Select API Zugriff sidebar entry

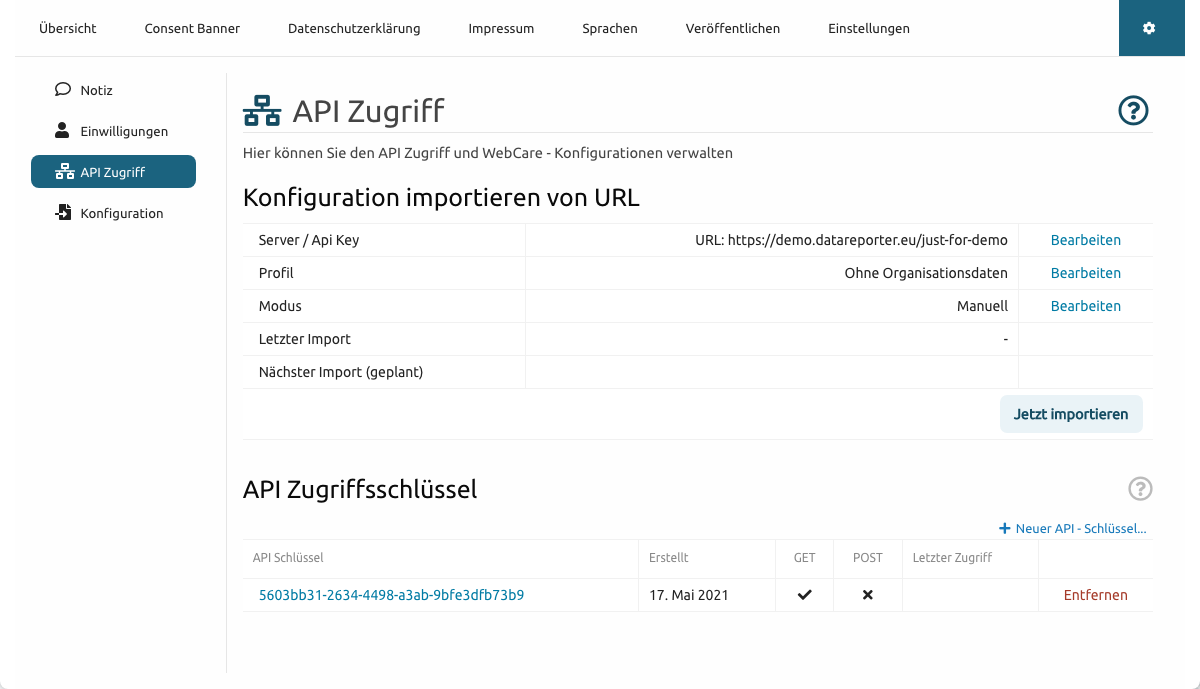113,172
